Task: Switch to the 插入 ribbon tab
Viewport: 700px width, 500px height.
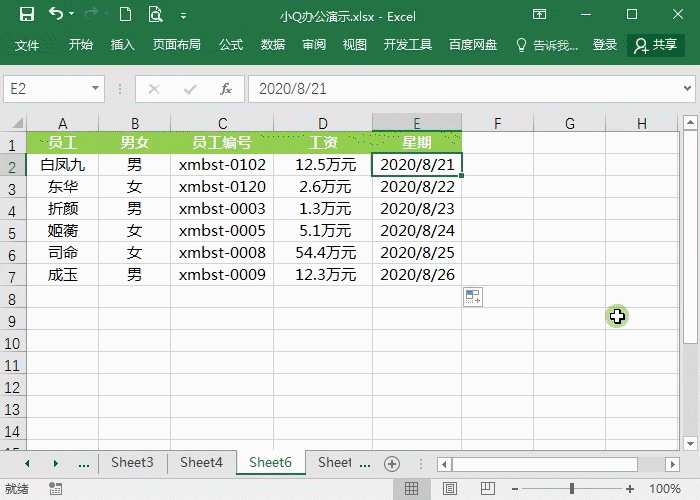Action: 122,45
